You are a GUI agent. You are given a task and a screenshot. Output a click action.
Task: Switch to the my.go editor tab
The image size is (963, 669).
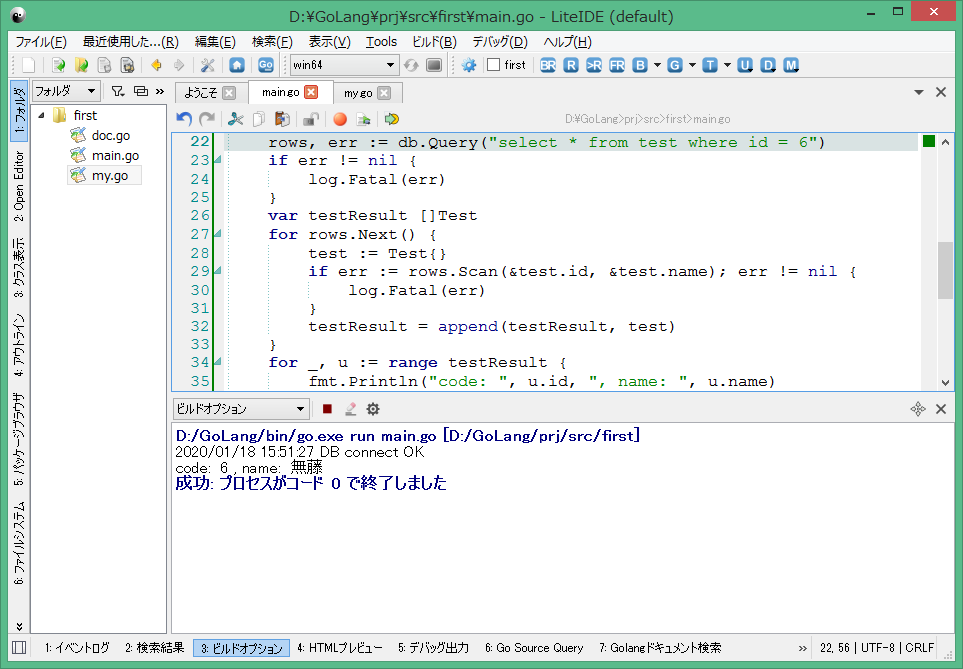[x=358, y=93]
